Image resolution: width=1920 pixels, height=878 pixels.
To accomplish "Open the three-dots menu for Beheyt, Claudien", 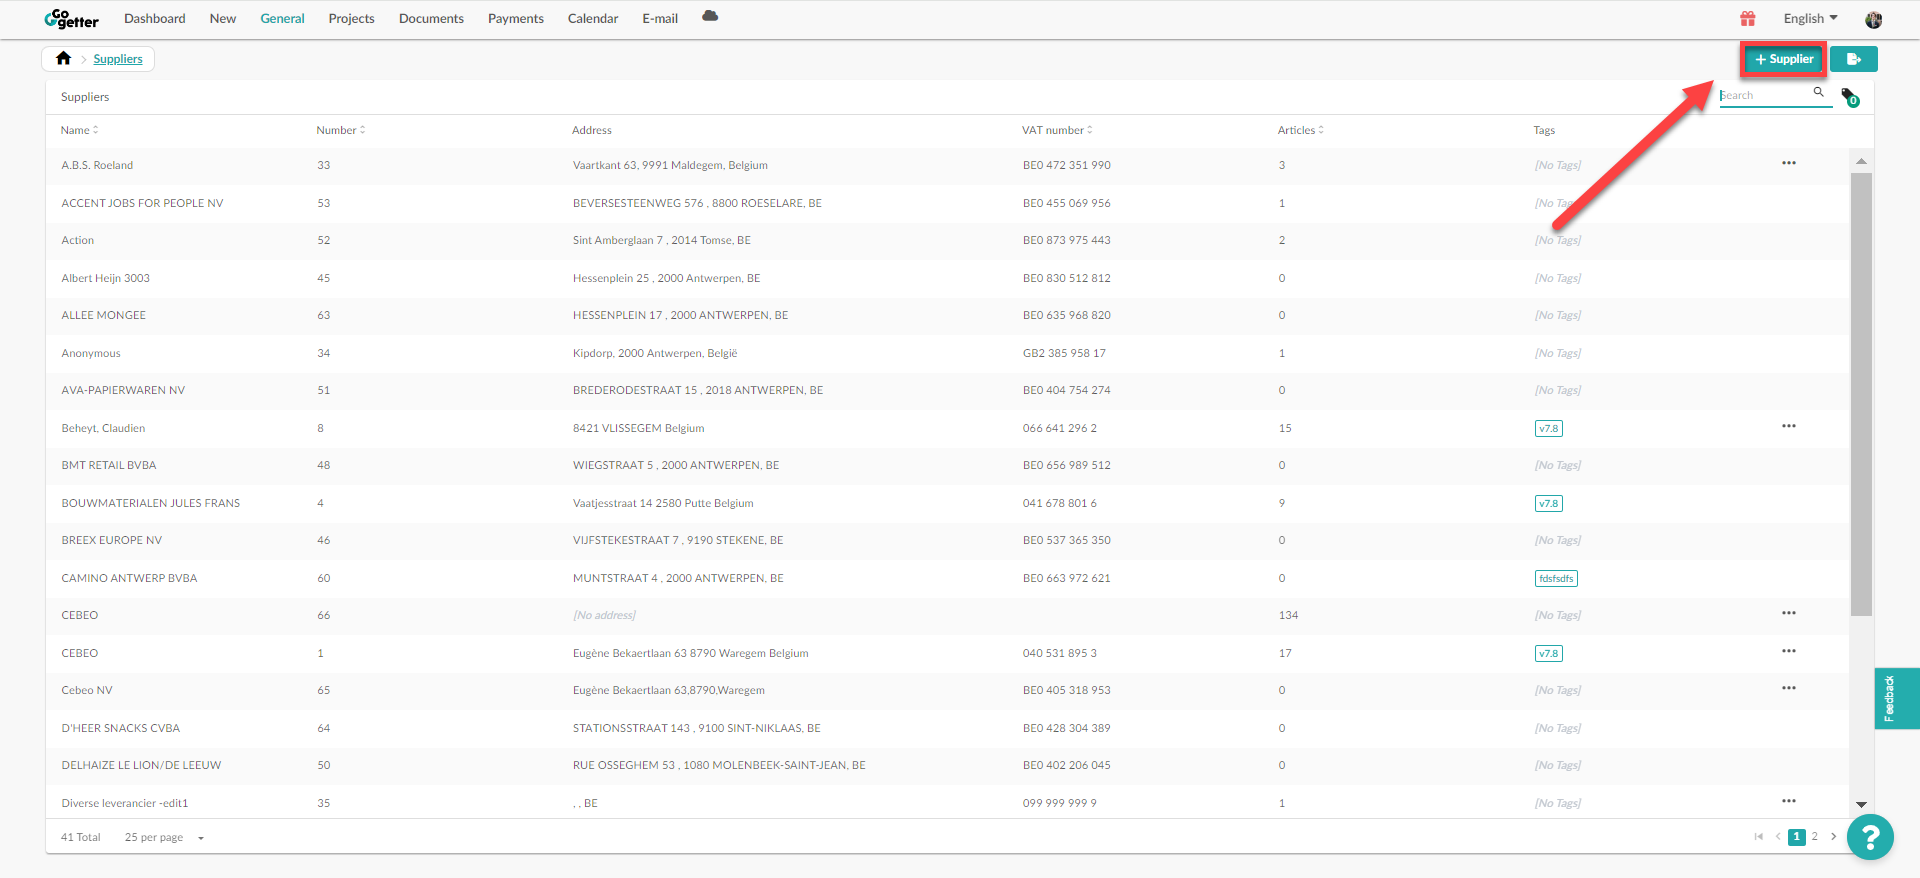I will pyautogui.click(x=1789, y=426).
